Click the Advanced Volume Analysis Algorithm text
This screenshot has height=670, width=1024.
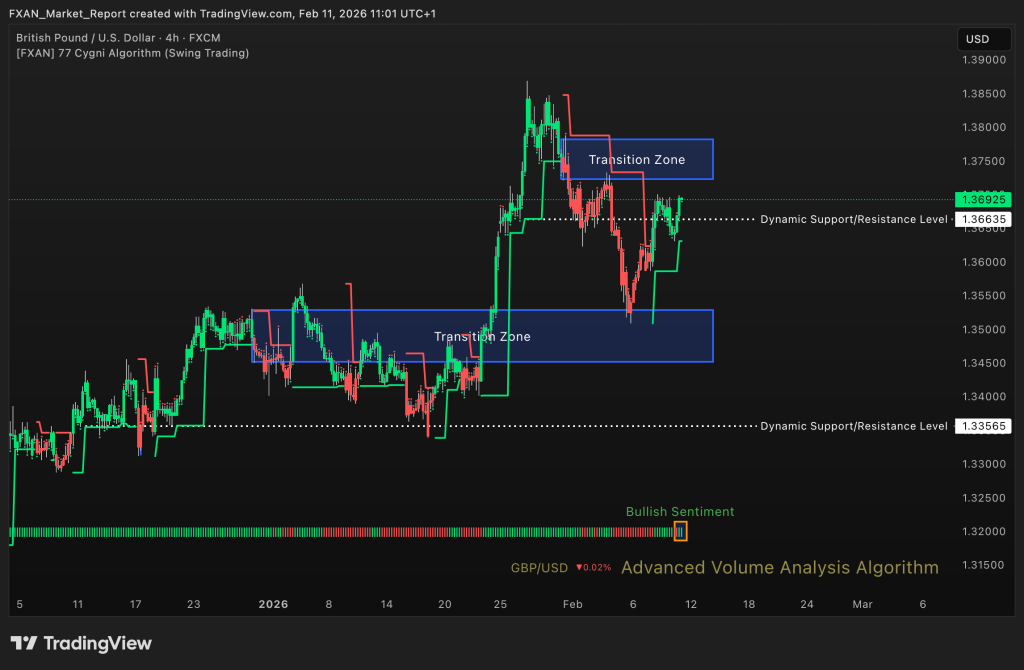point(779,568)
